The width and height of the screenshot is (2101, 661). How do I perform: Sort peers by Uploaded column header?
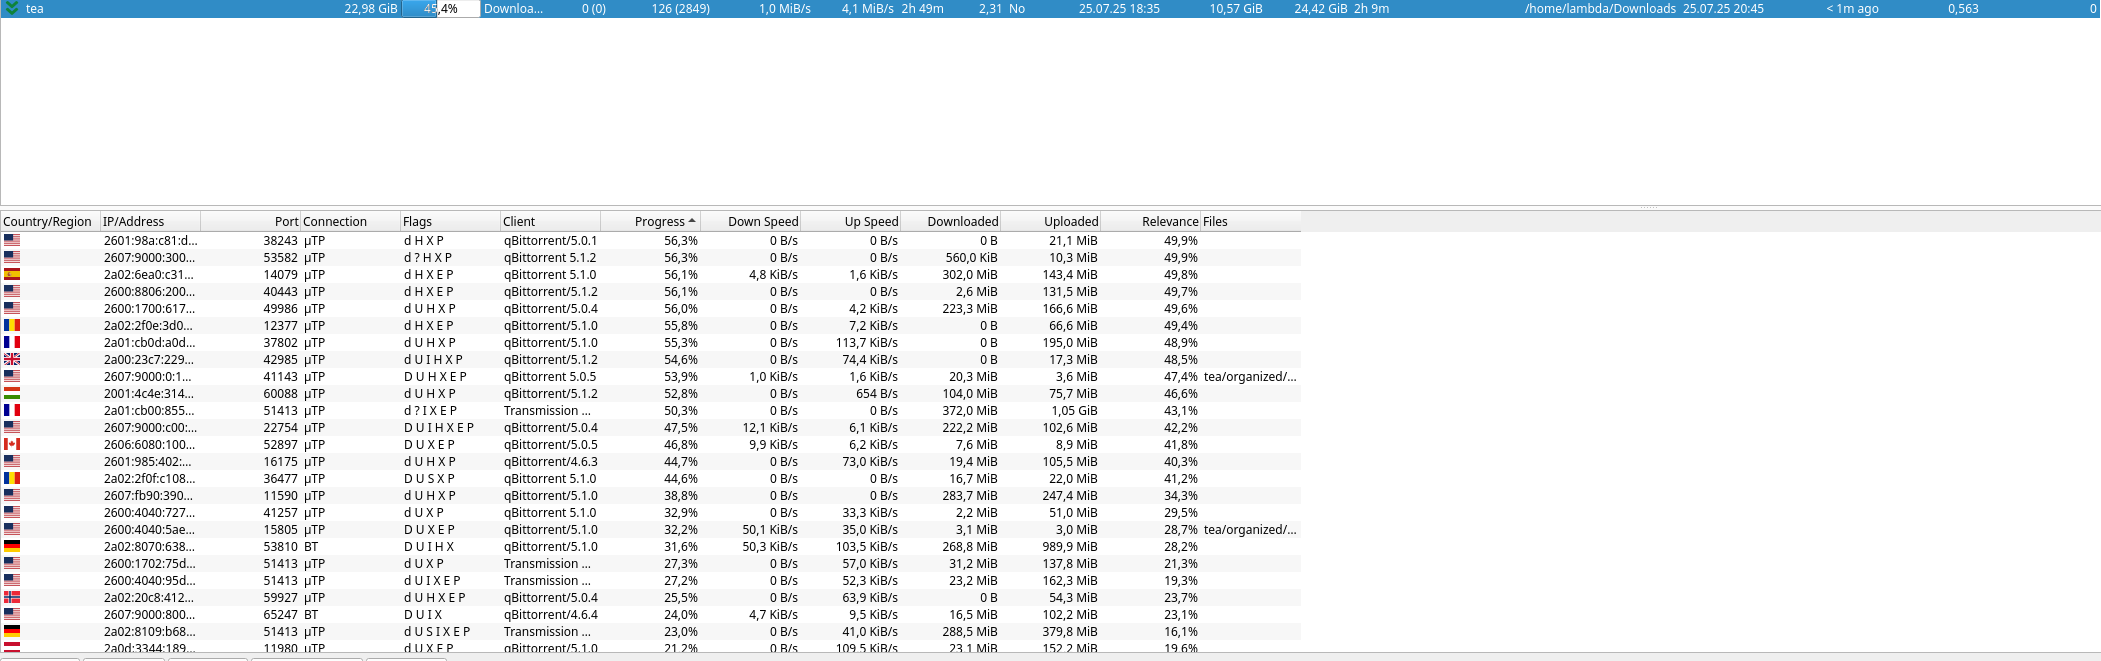pyautogui.click(x=1050, y=221)
